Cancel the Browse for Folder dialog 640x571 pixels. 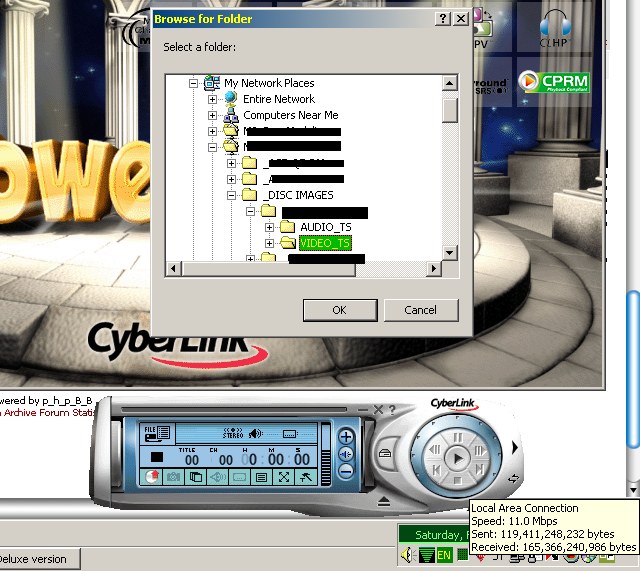(x=421, y=310)
